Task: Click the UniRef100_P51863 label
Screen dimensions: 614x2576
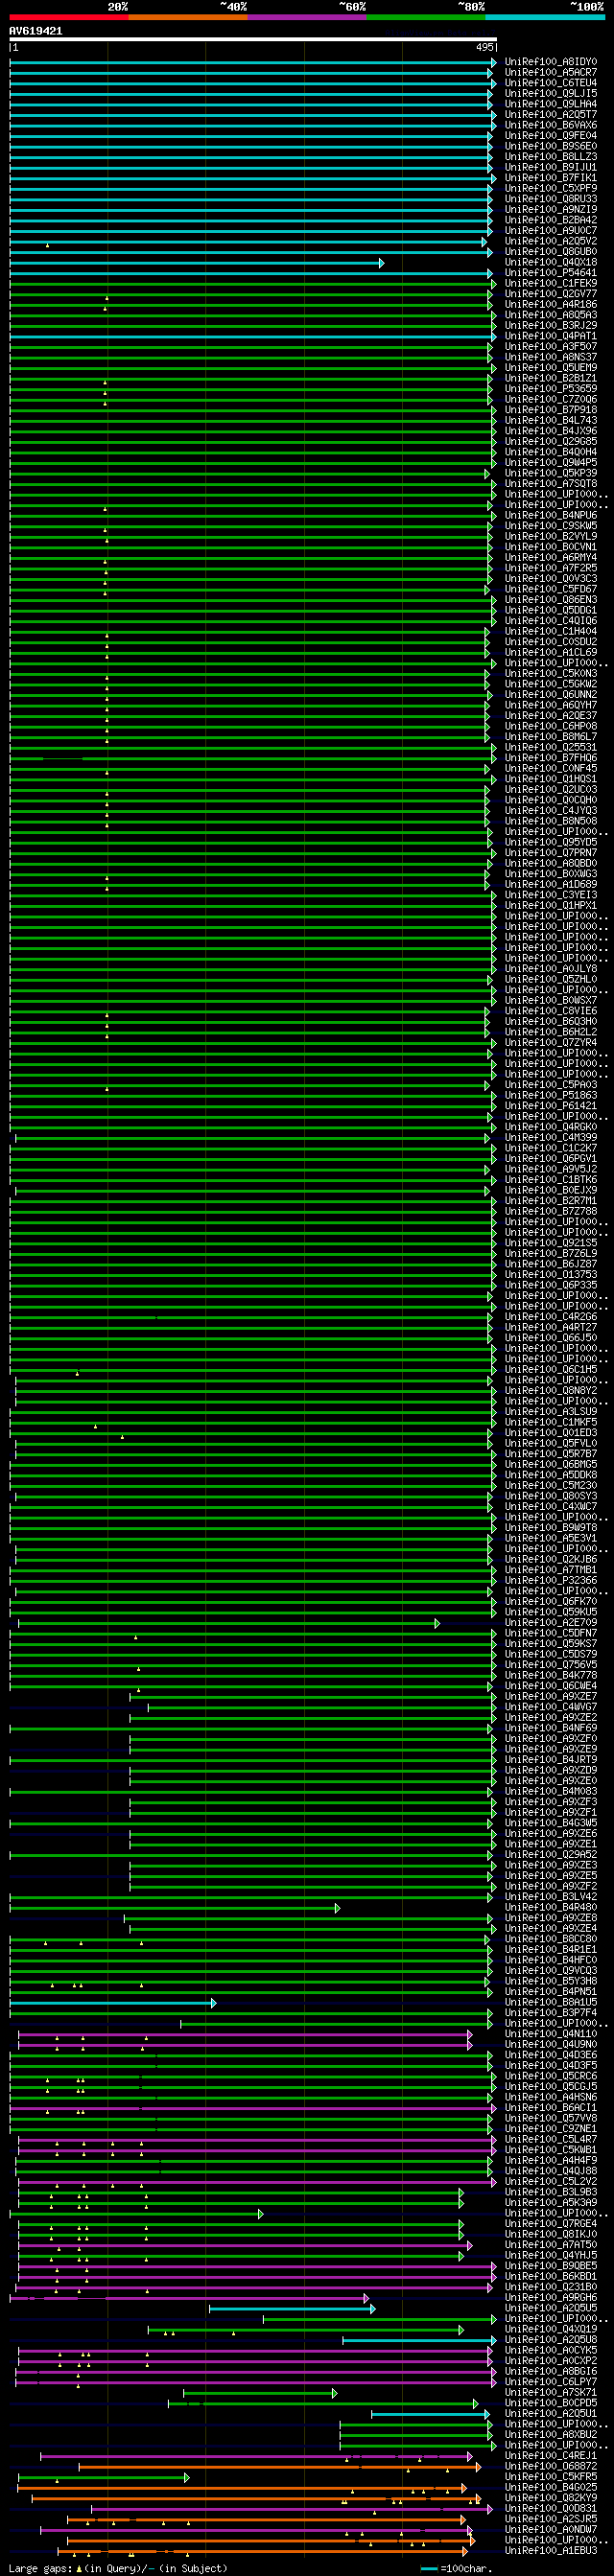Action: pyautogui.click(x=551, y=1096)
